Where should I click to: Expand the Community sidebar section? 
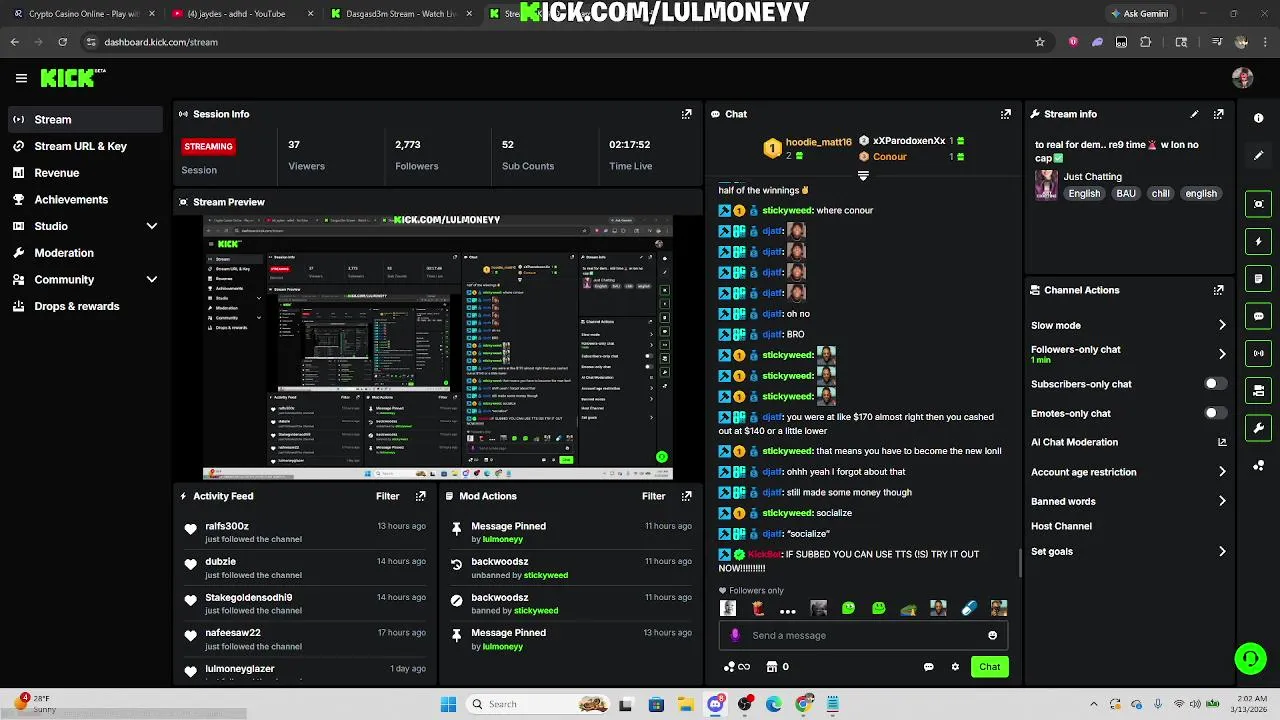pos(152,280)
